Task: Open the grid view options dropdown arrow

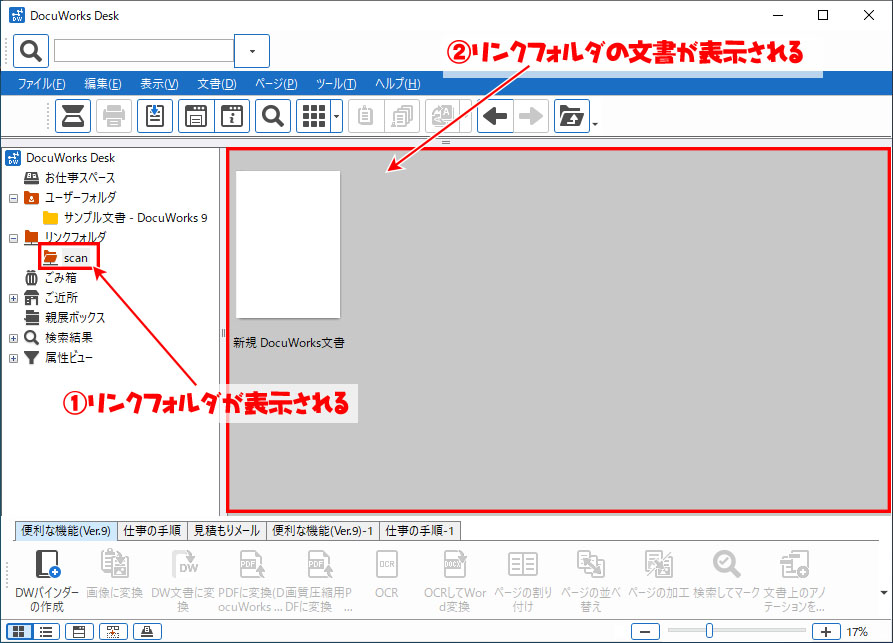Action: point(337,116)
